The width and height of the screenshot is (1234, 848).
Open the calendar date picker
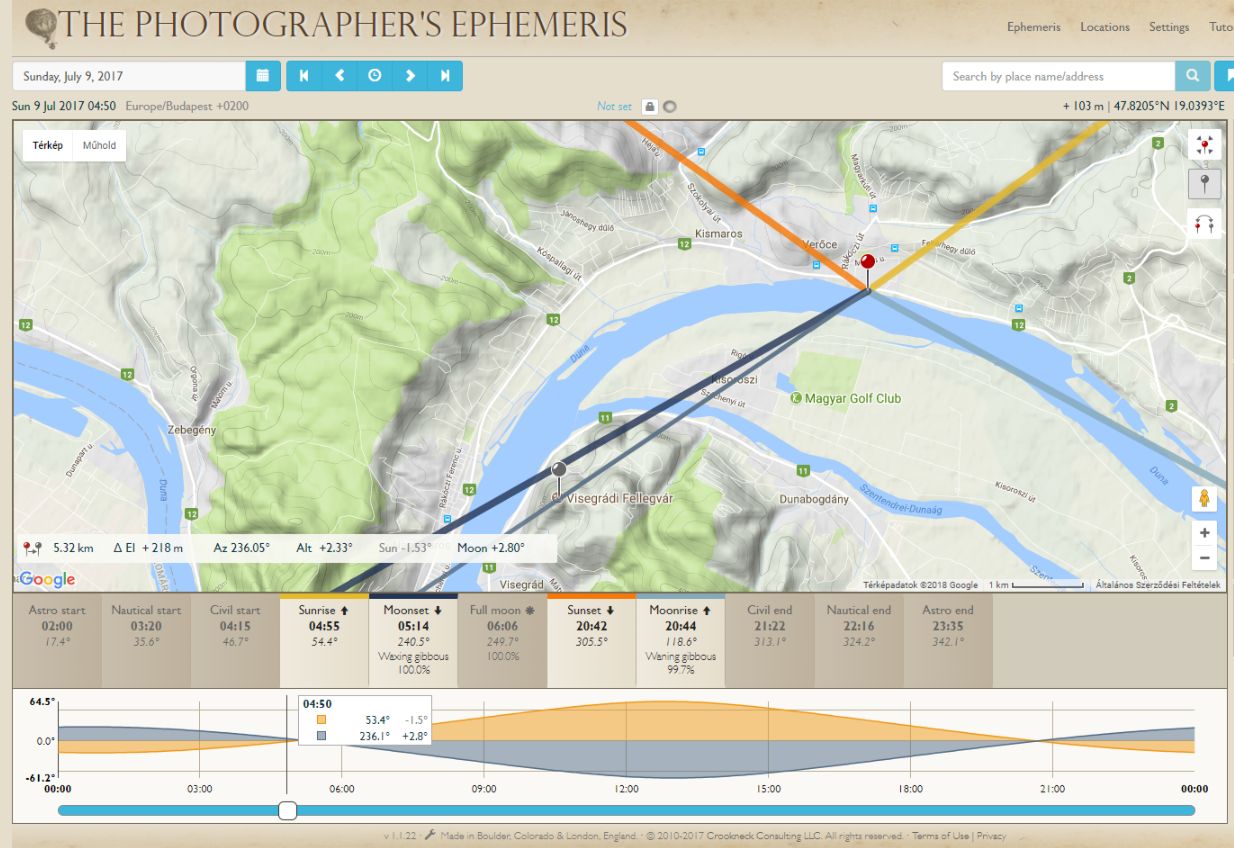tap(262, 76)
